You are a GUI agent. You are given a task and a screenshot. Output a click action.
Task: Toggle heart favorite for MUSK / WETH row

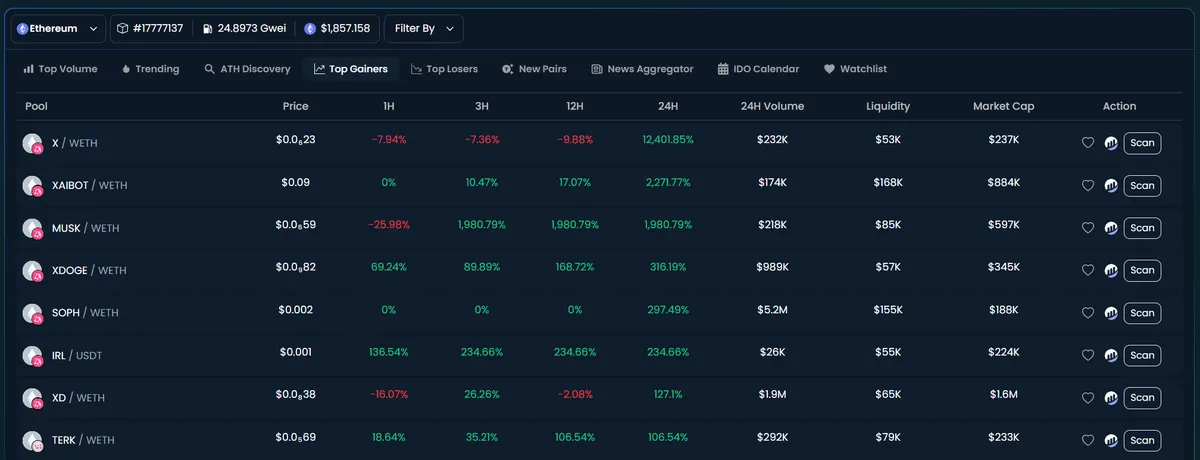tap(1088, 228)
